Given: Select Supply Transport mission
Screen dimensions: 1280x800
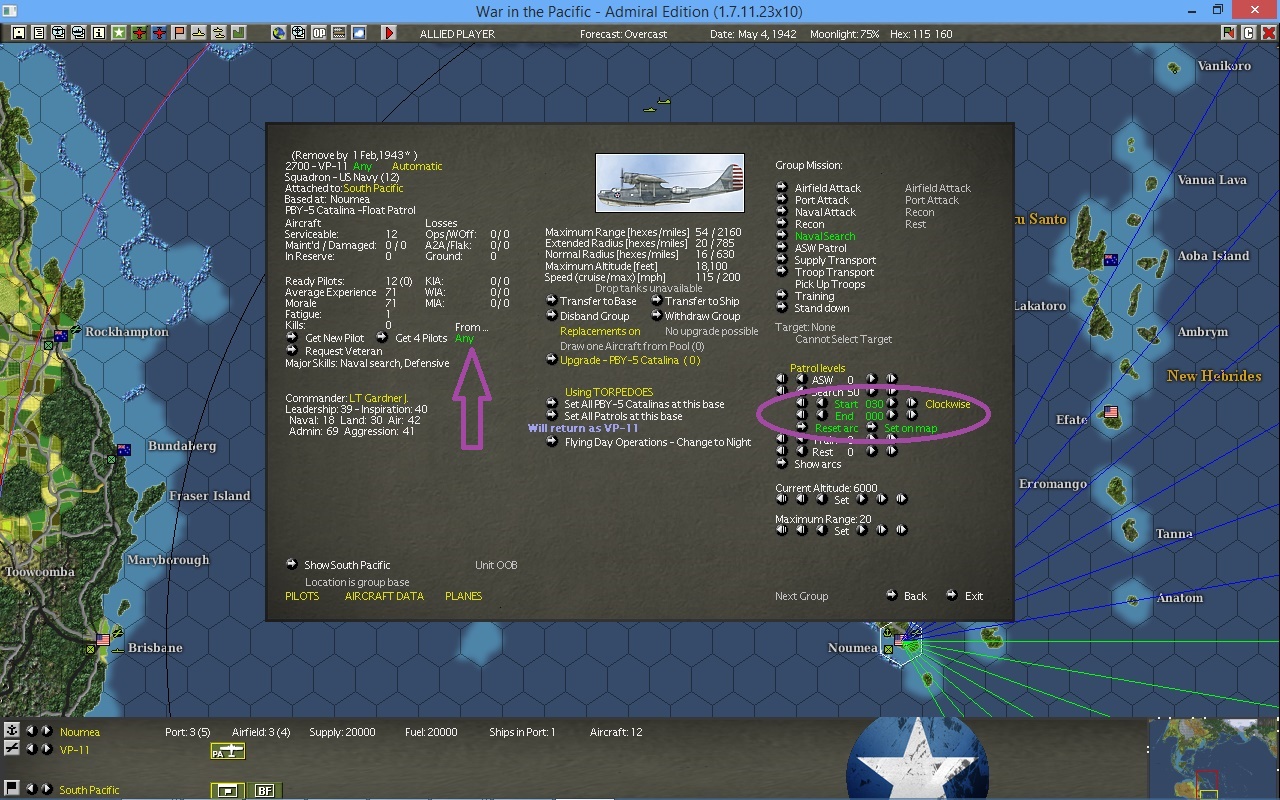Looking at the screenshot, I should tap(835, 260).
